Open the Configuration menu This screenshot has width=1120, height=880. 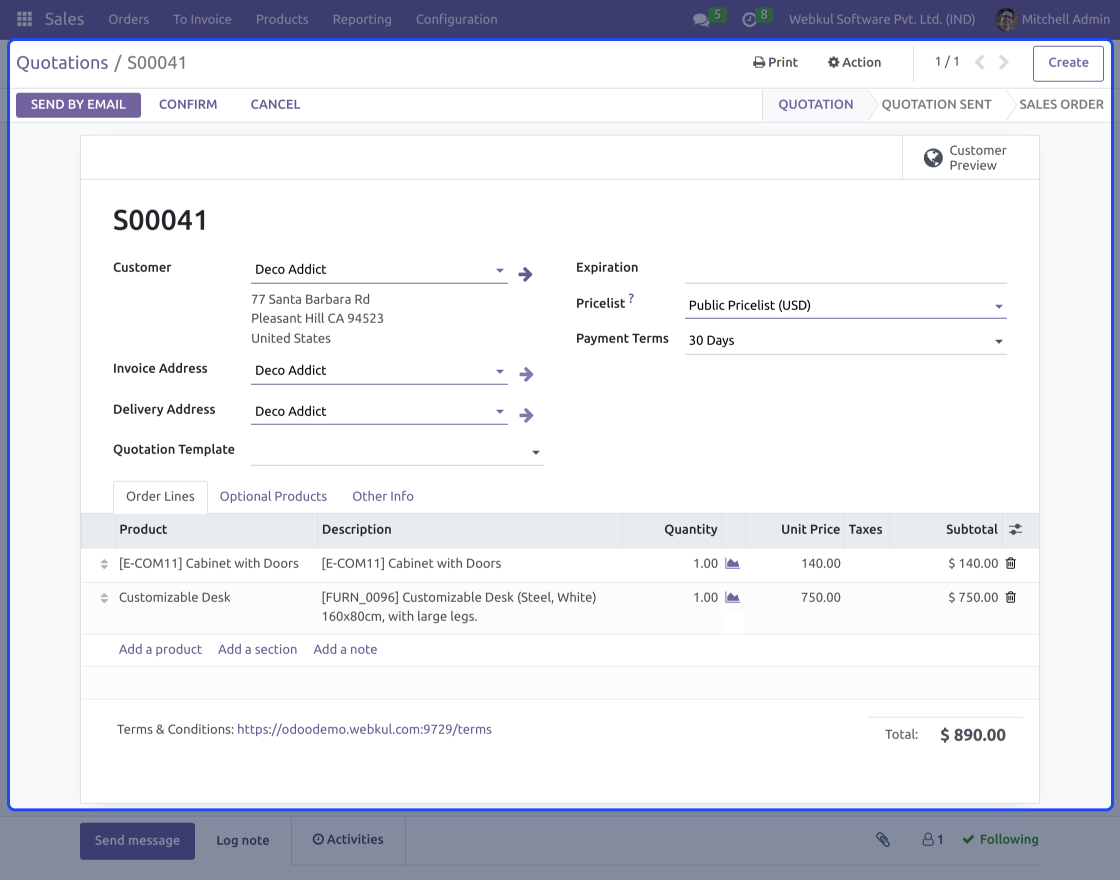(456, 19)
